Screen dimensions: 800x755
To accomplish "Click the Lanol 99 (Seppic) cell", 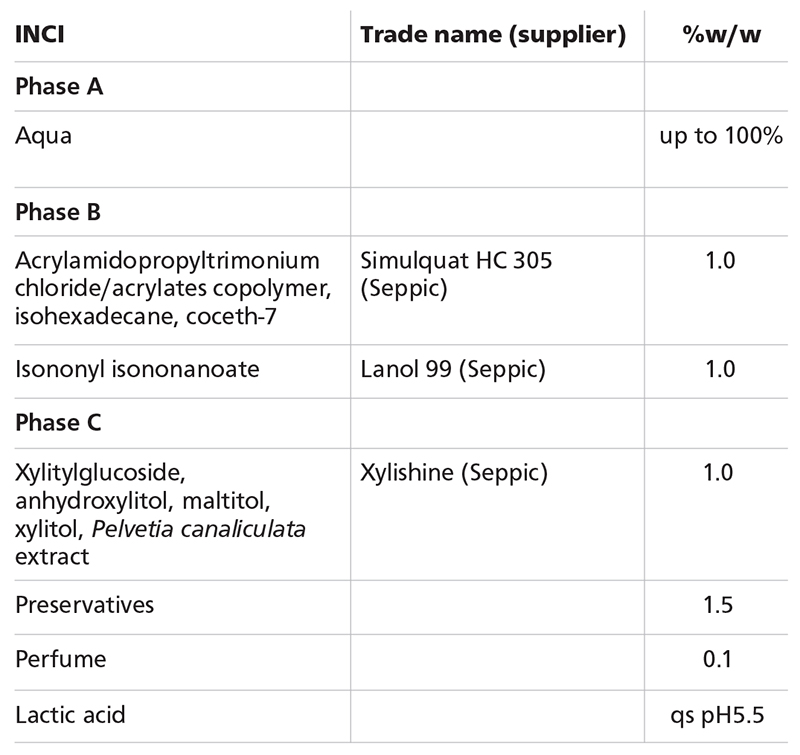I will coord(452,369).
